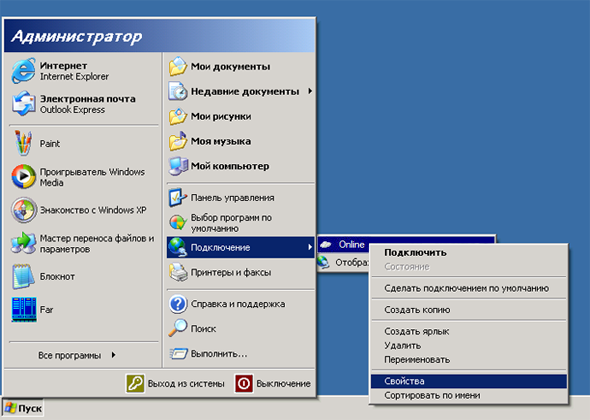This screenshot has height=420, width=590.
Task: Expand Все программы arrow
Action: click(113, 355)
